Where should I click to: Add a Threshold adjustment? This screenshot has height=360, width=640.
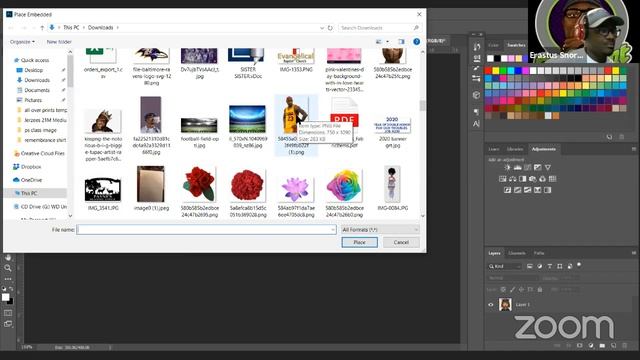coord(528,190)
